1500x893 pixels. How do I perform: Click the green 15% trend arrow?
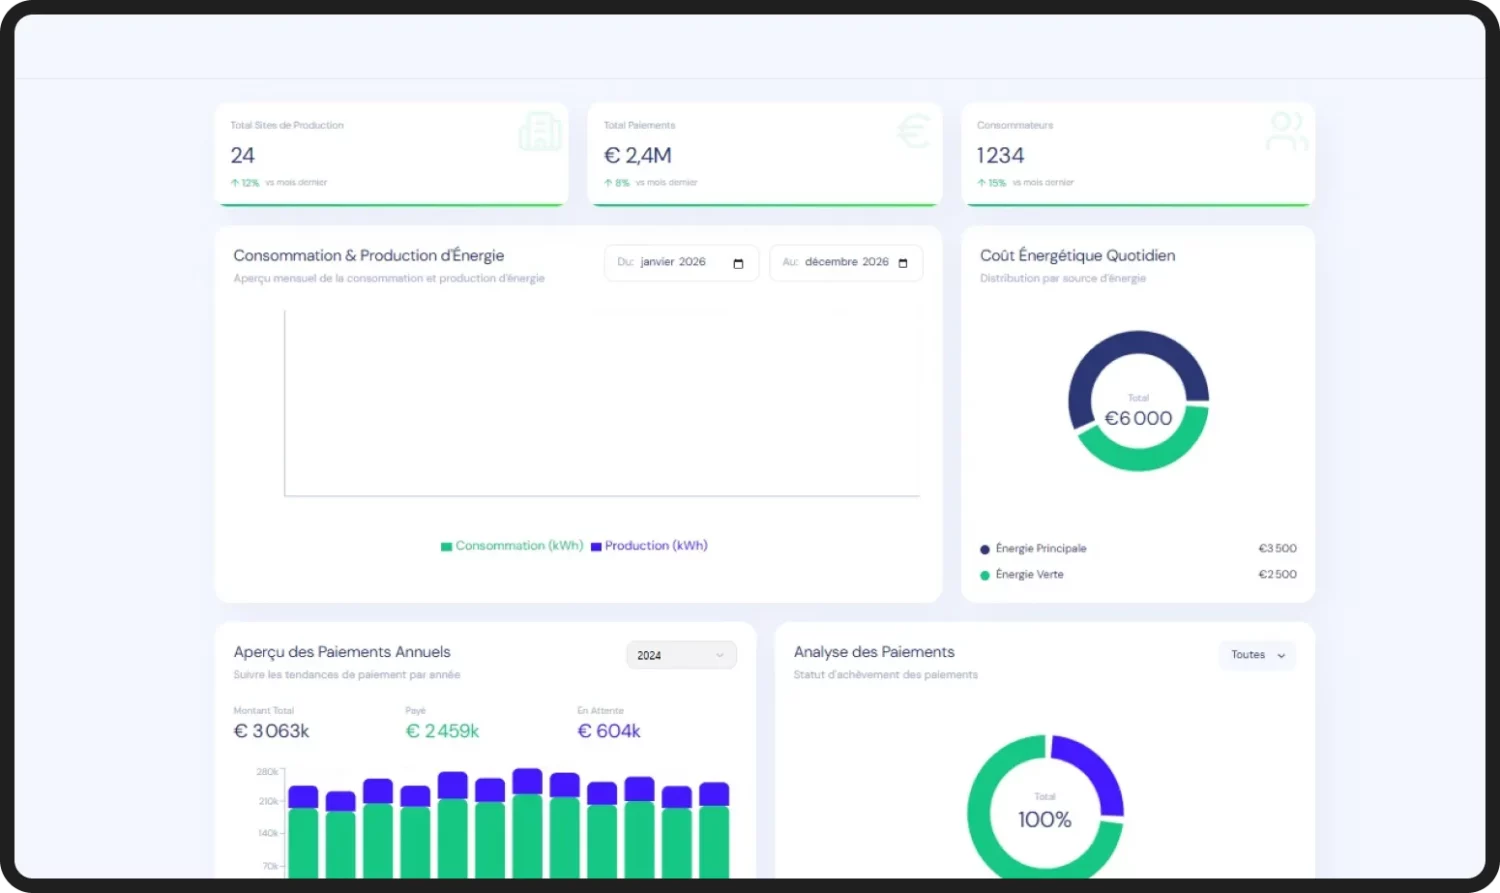click(982, 182)
